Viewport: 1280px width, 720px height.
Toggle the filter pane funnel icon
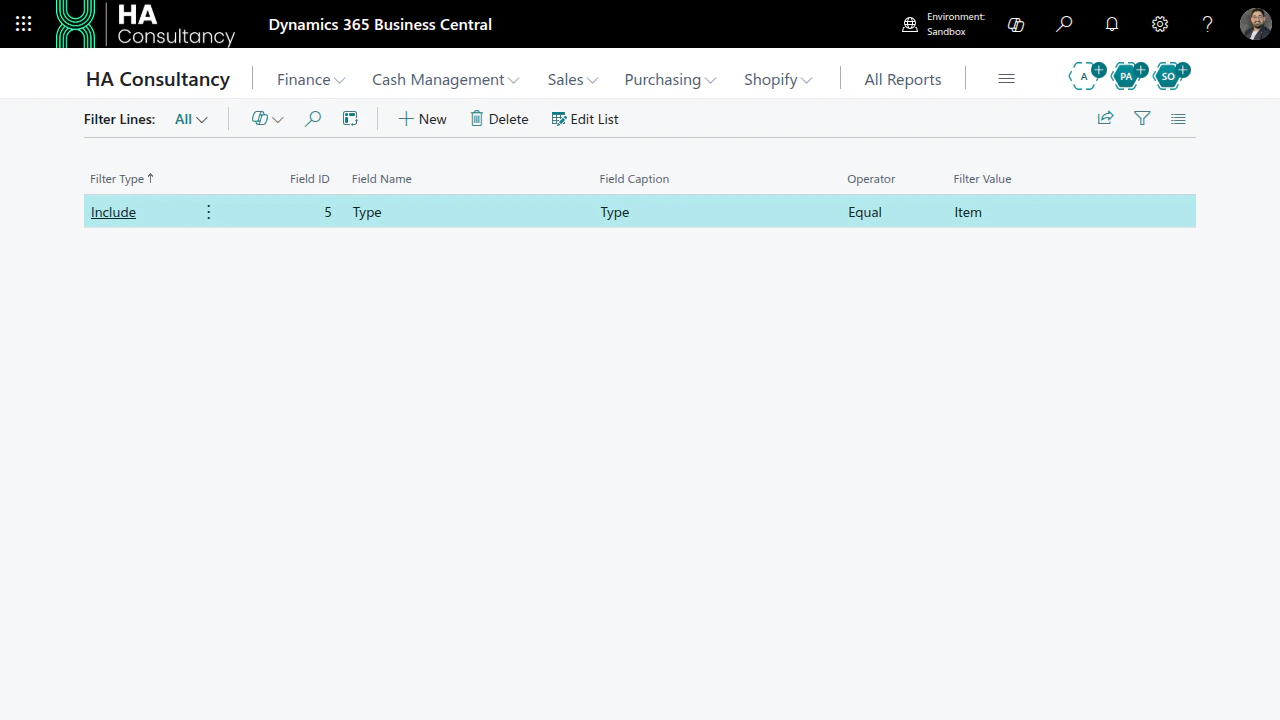pos(1142,119)
